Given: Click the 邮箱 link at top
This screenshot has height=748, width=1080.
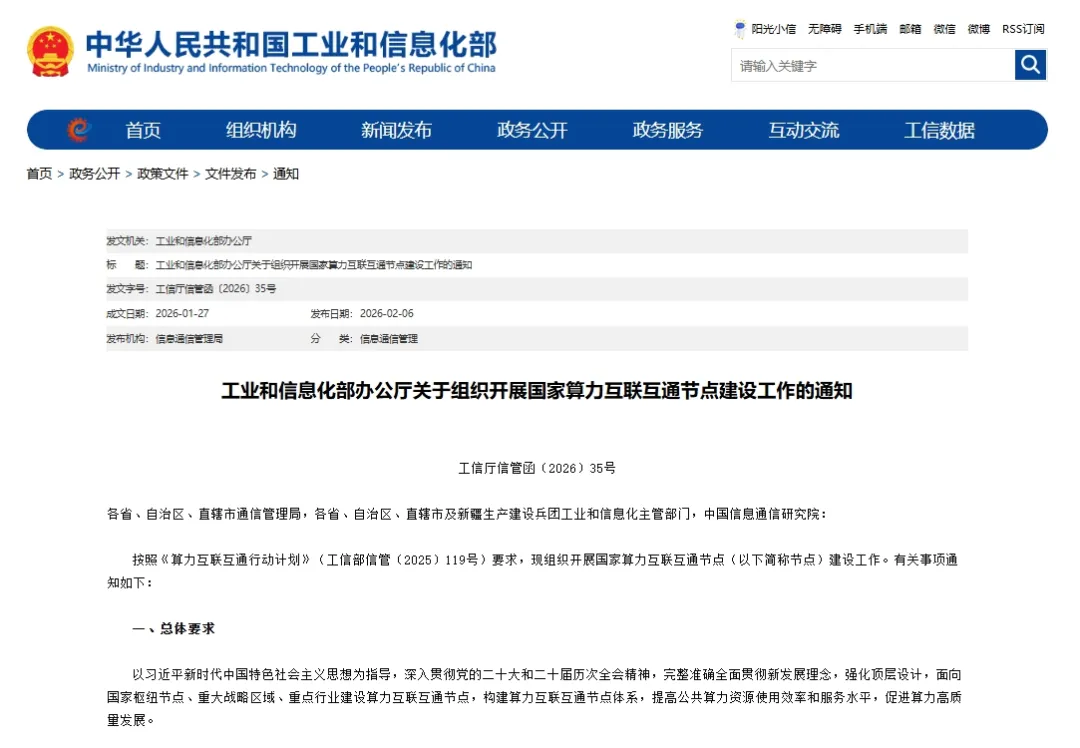Looking at the screenshot, I should tap(910, 29).
